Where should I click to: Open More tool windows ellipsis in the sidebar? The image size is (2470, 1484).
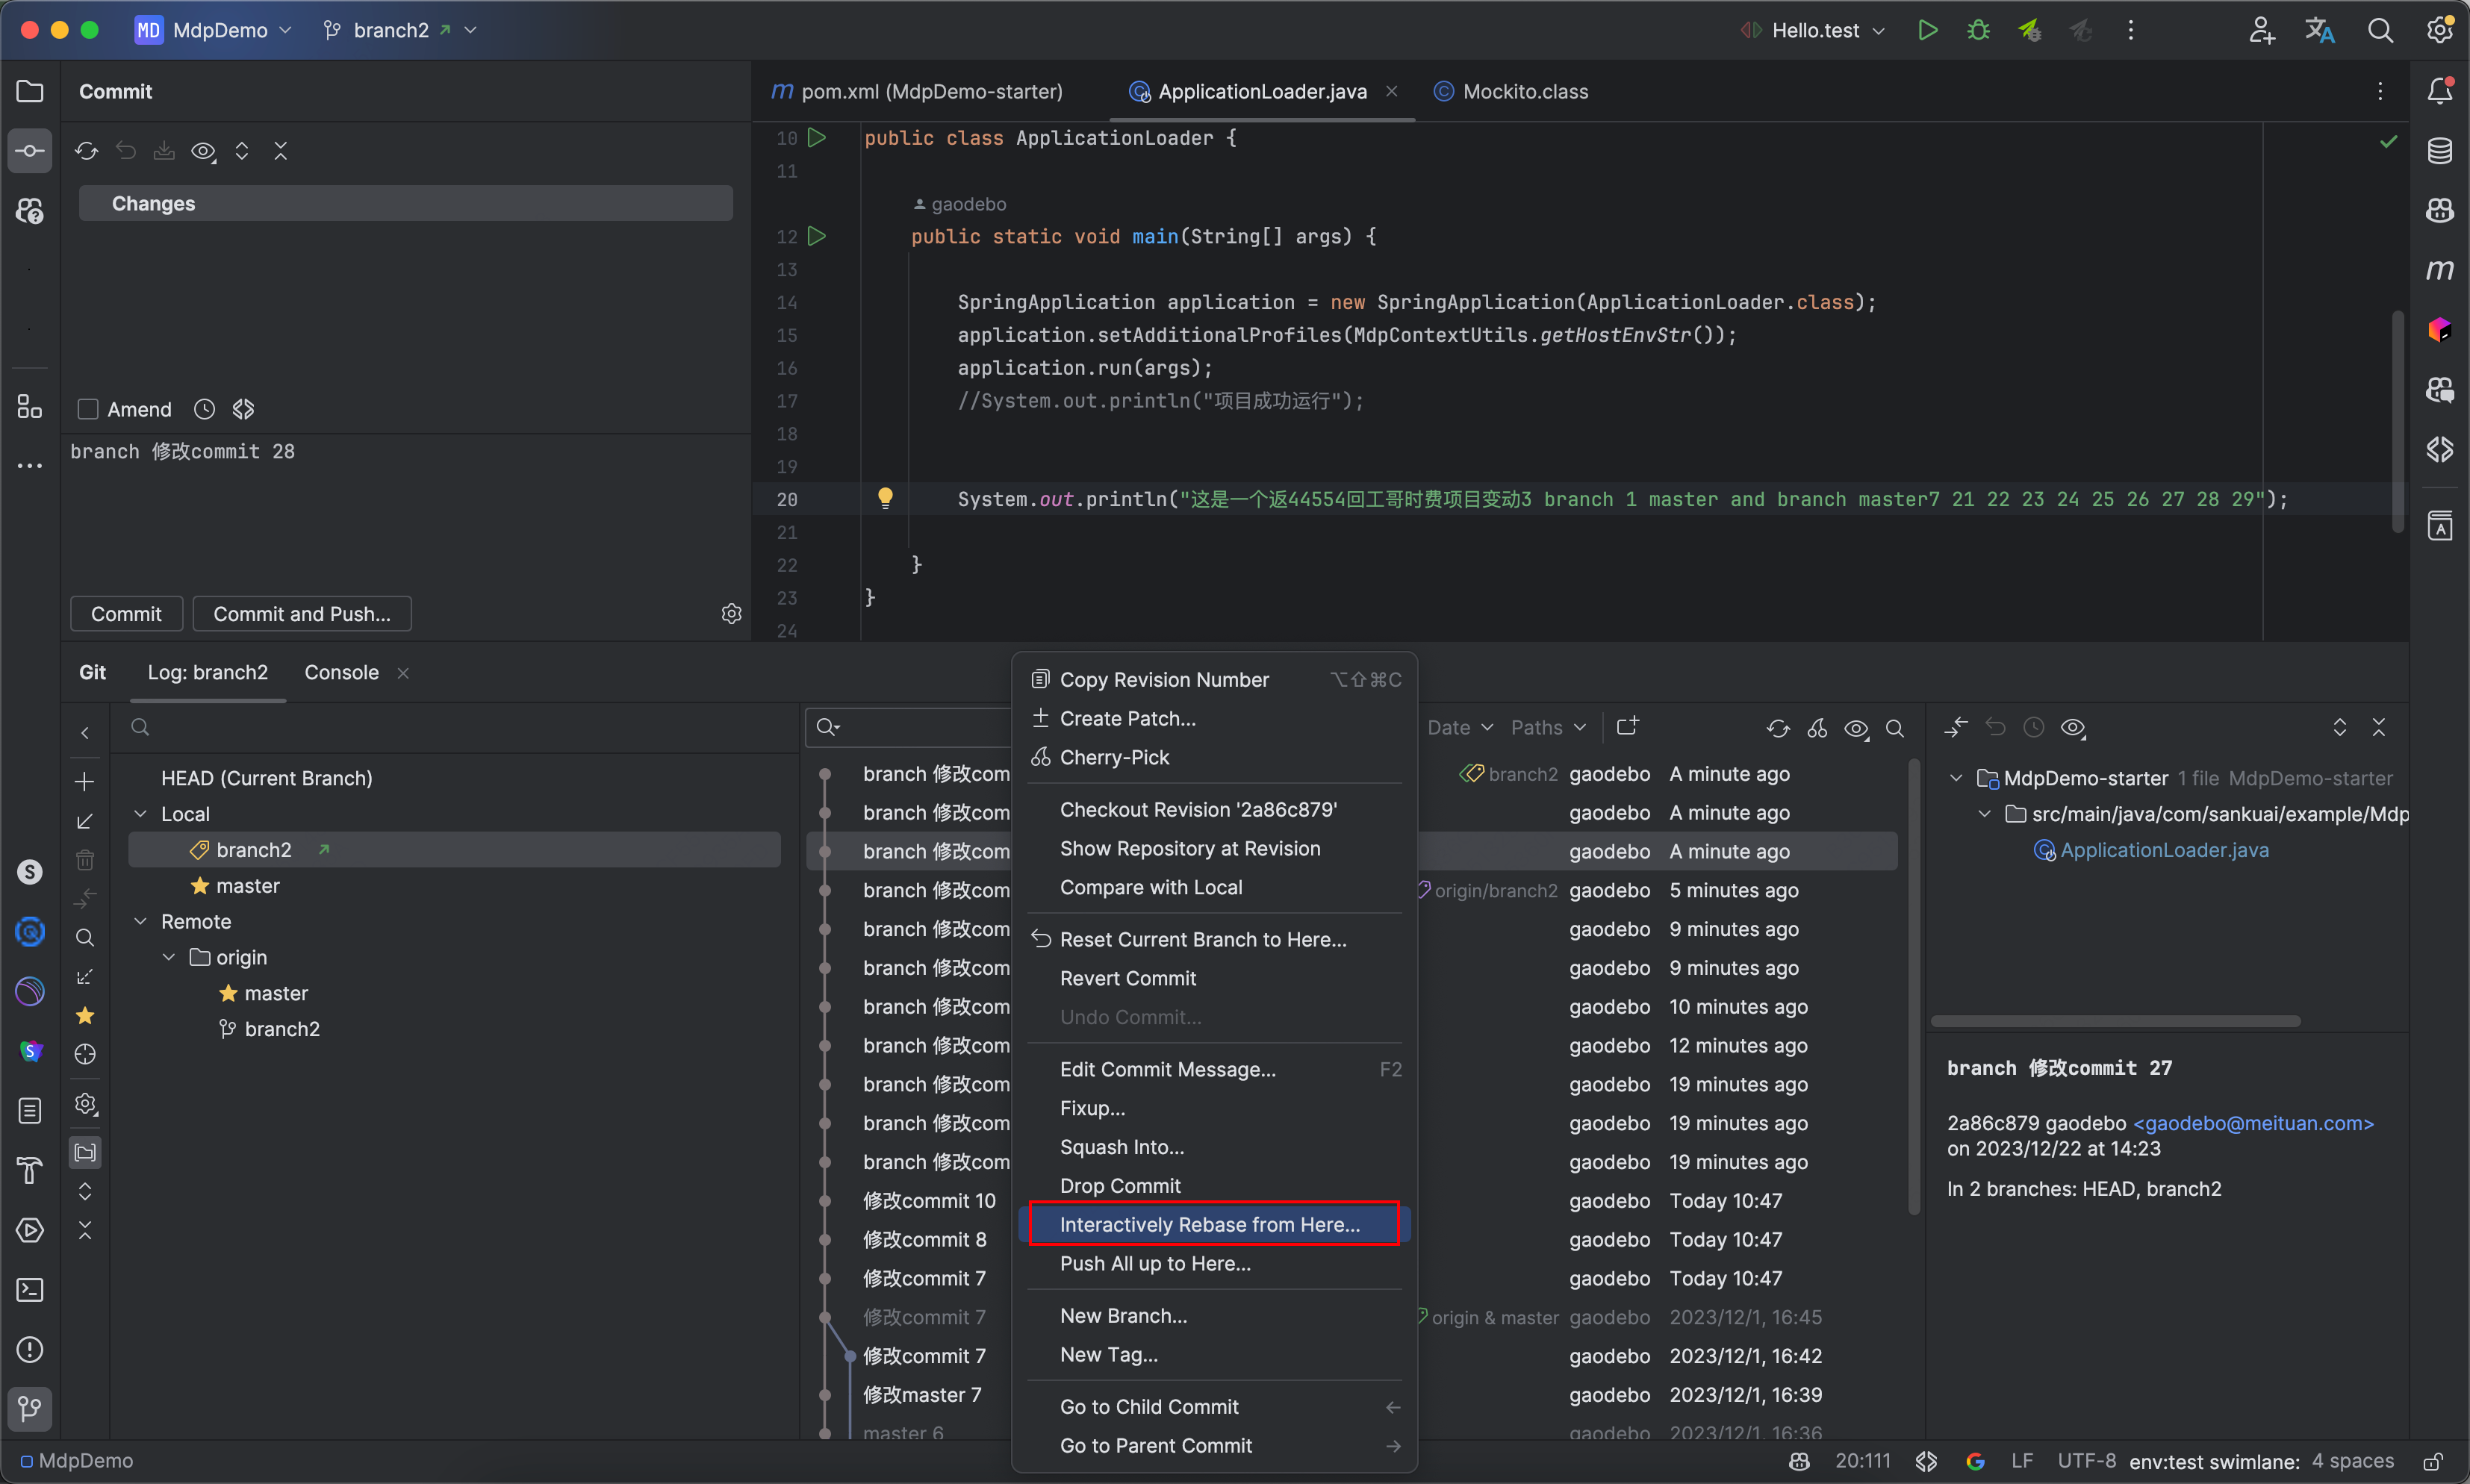[x=30, y=466]
